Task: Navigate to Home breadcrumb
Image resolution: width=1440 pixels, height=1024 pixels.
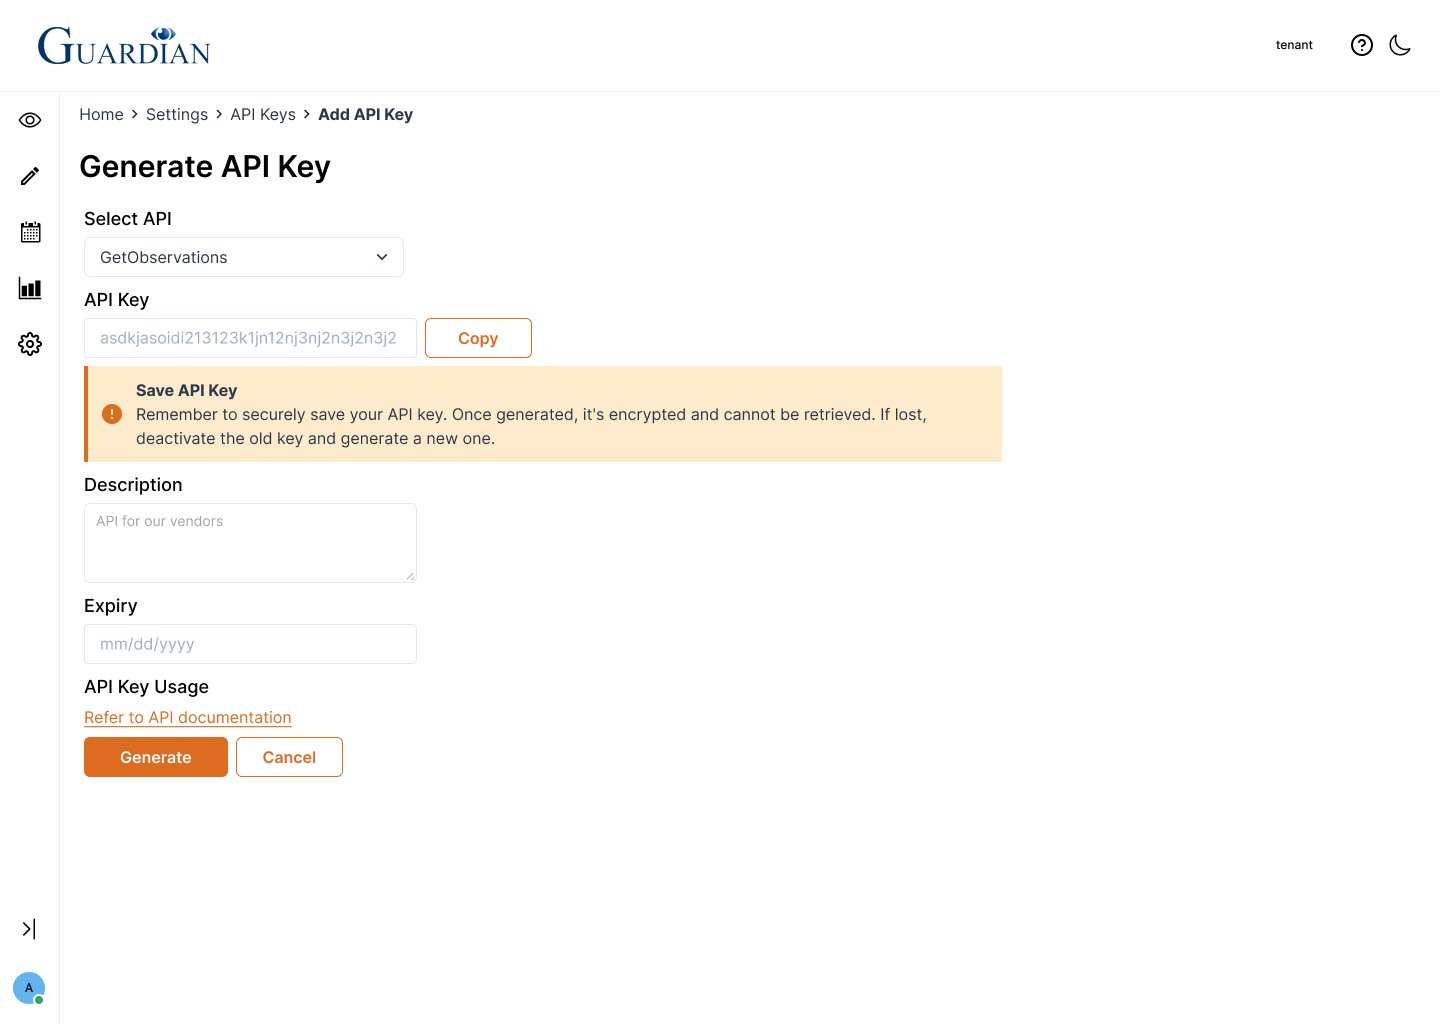Action: click(x=101, y=115)
